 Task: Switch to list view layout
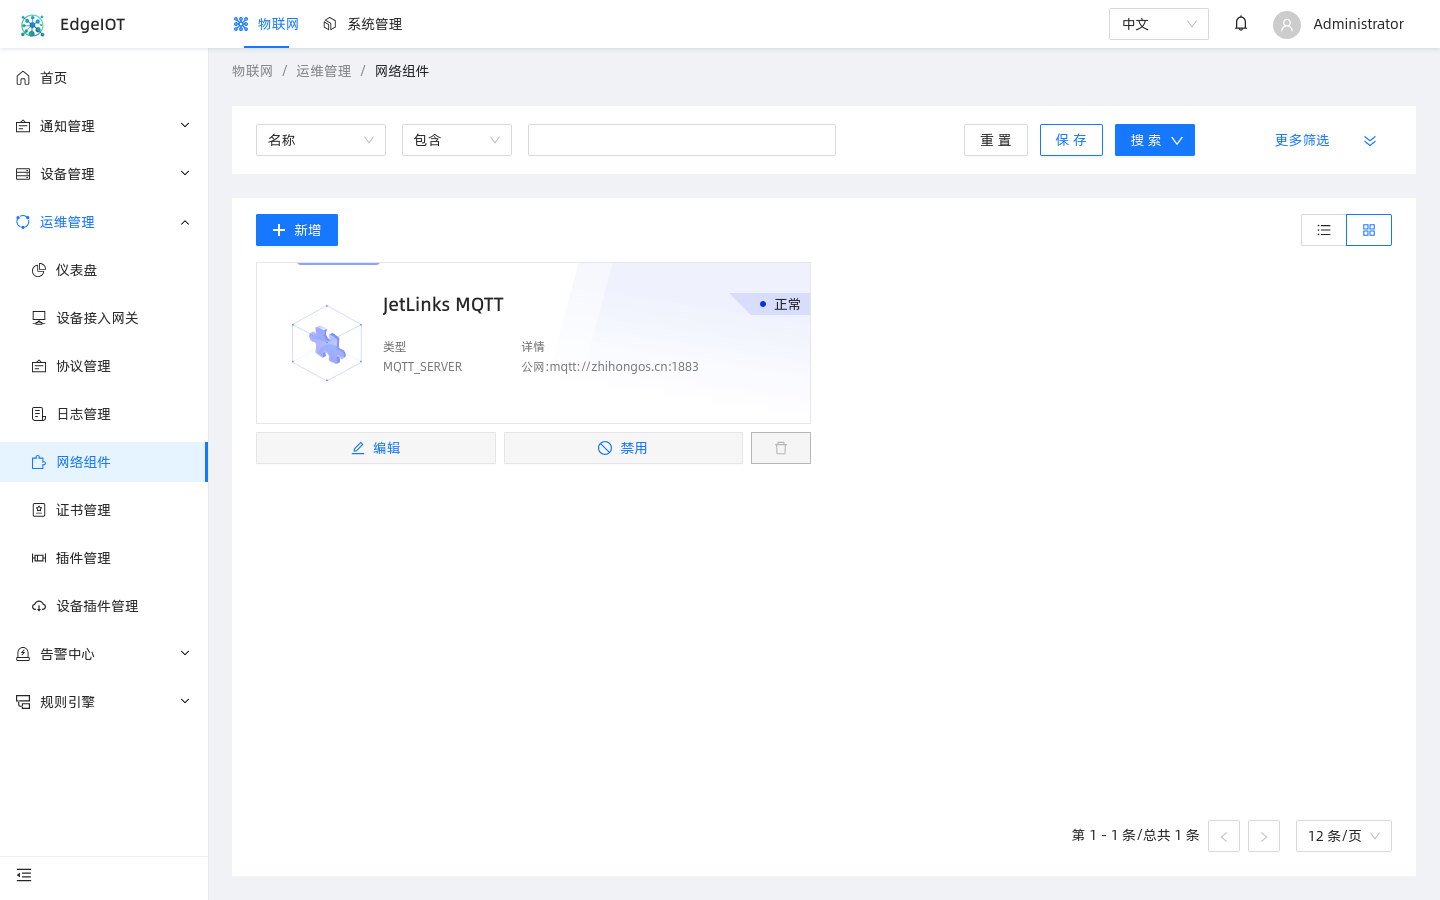click(x=1324, y=230)
